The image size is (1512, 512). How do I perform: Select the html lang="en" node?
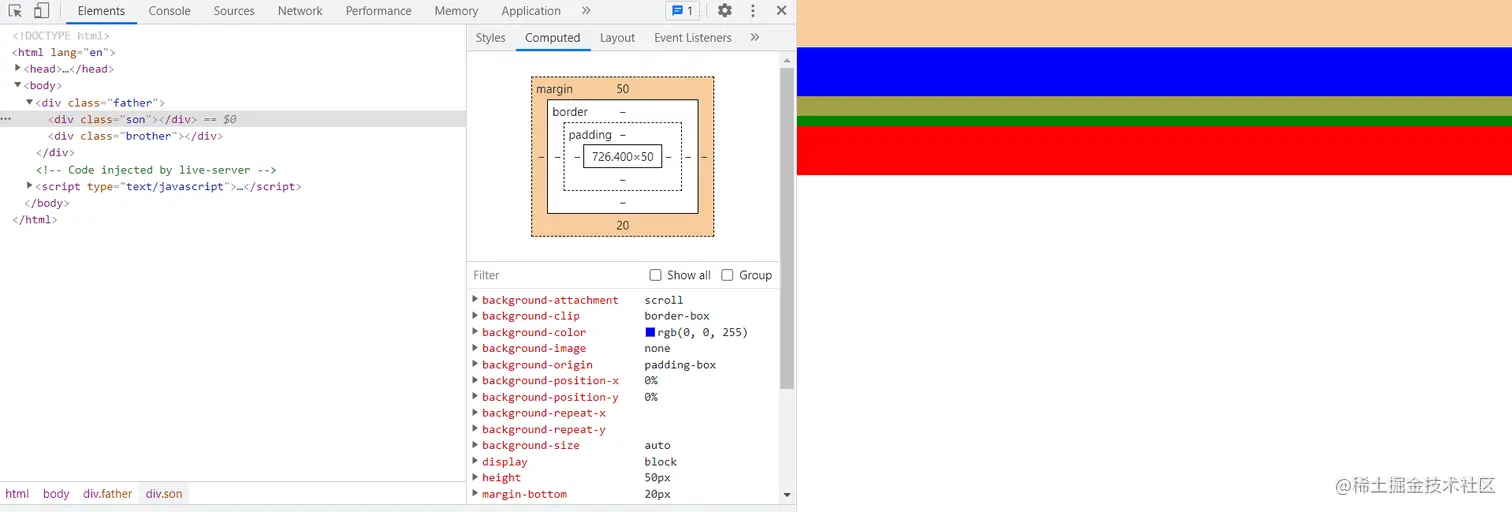coord(64,52)
